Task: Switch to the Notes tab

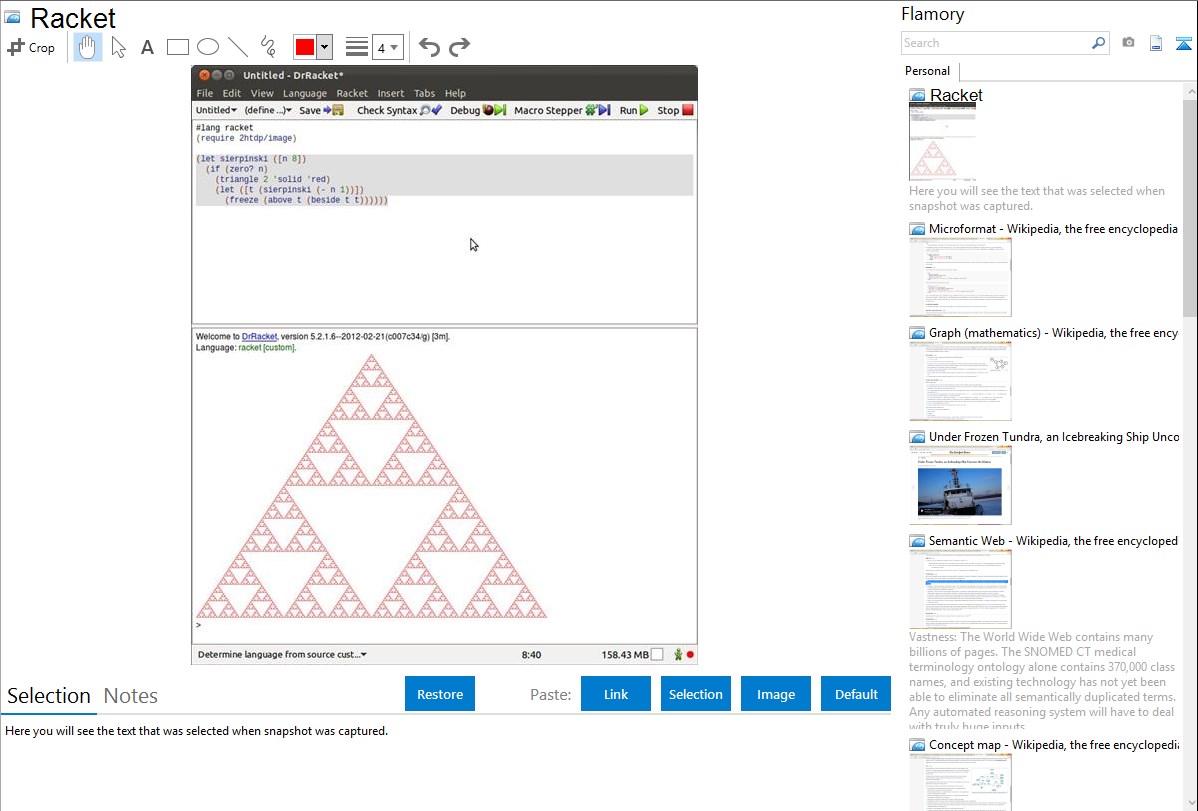Action: pos(131,696)
